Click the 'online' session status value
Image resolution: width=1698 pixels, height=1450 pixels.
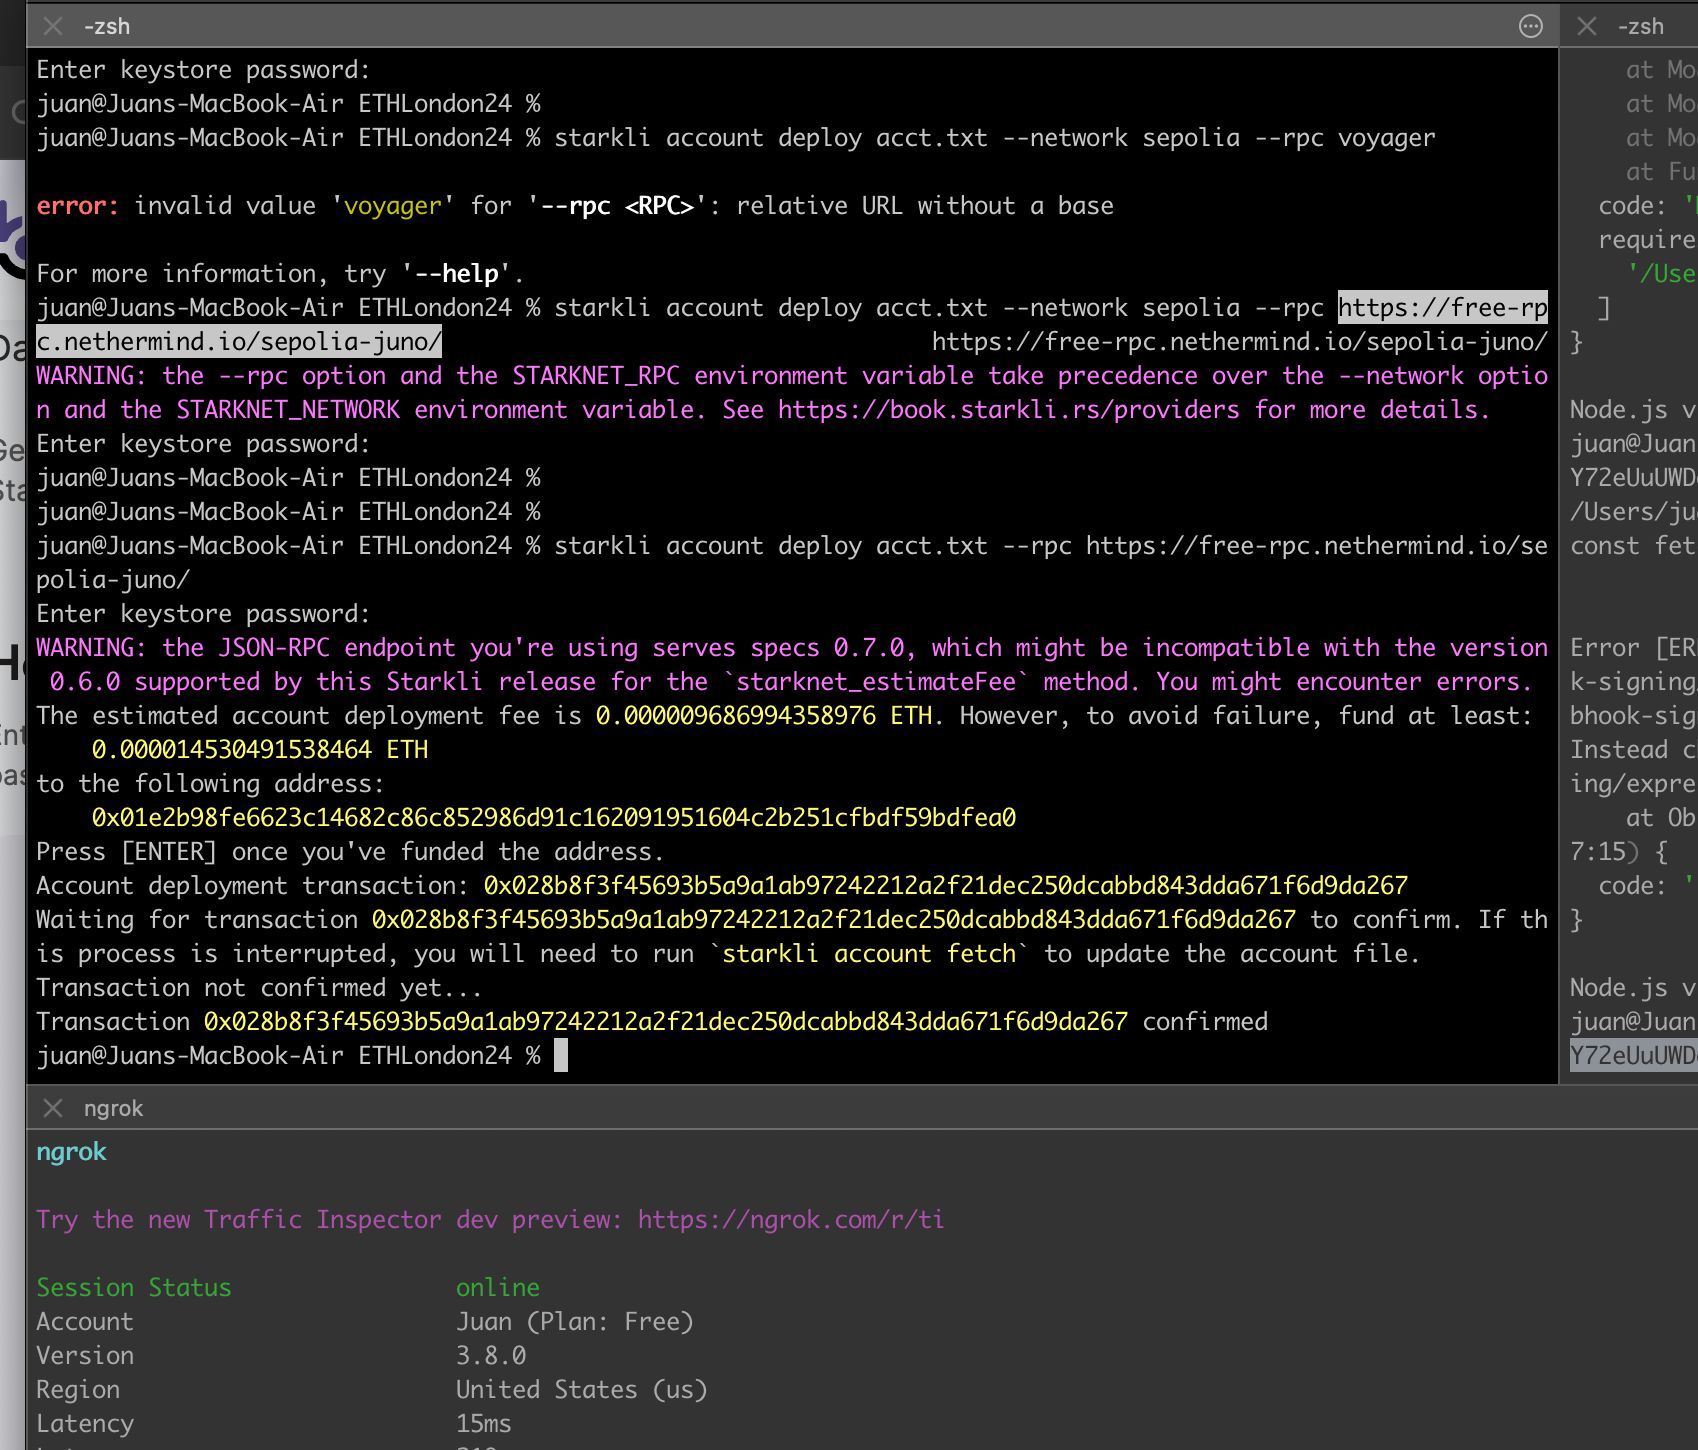tap(498, 1288)
